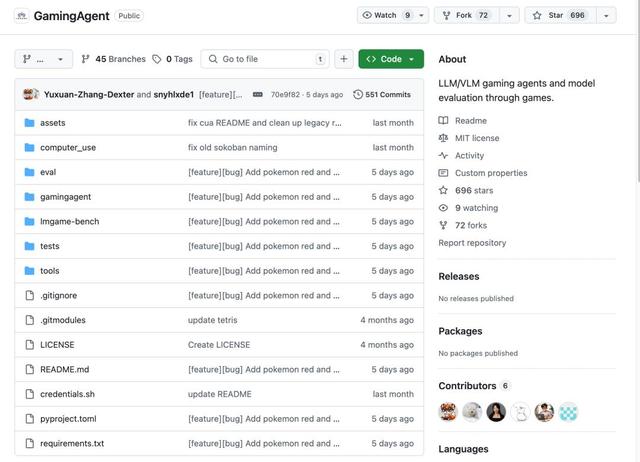Click the Report repository link
Image resolution: width=640 pixels, height=462 pixels.
click(472, 243)
